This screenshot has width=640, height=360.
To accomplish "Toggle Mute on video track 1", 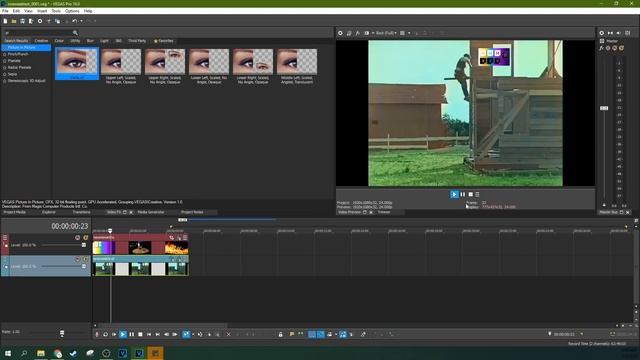I will [x=78, y=238].
